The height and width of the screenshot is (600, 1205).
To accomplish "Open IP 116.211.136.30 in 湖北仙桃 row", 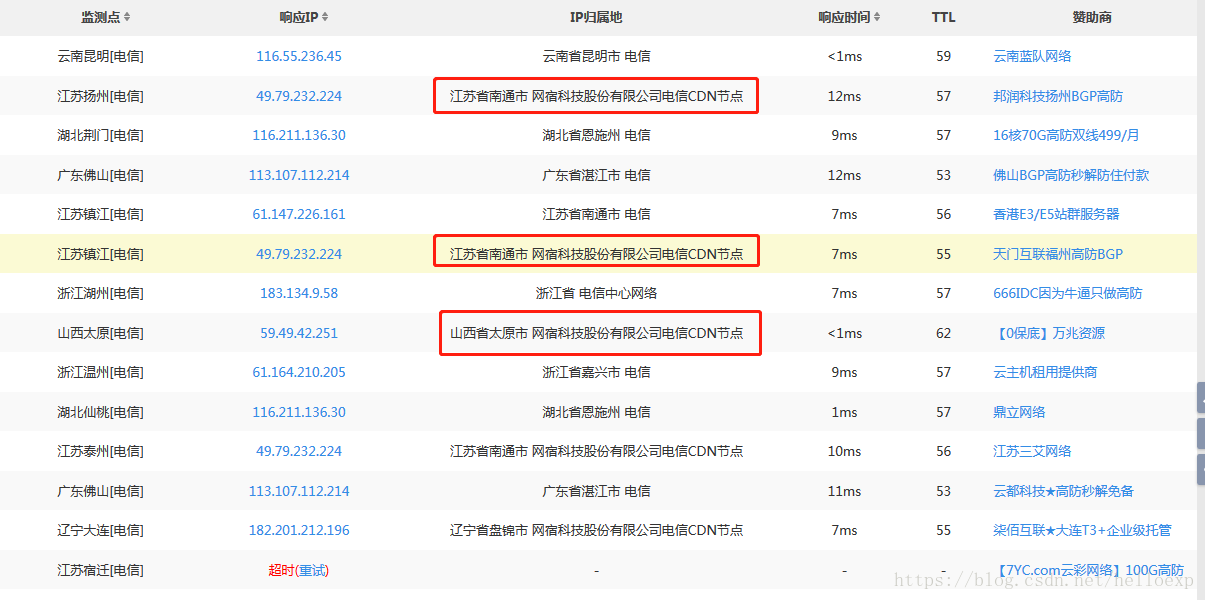I will click(299, 412).
